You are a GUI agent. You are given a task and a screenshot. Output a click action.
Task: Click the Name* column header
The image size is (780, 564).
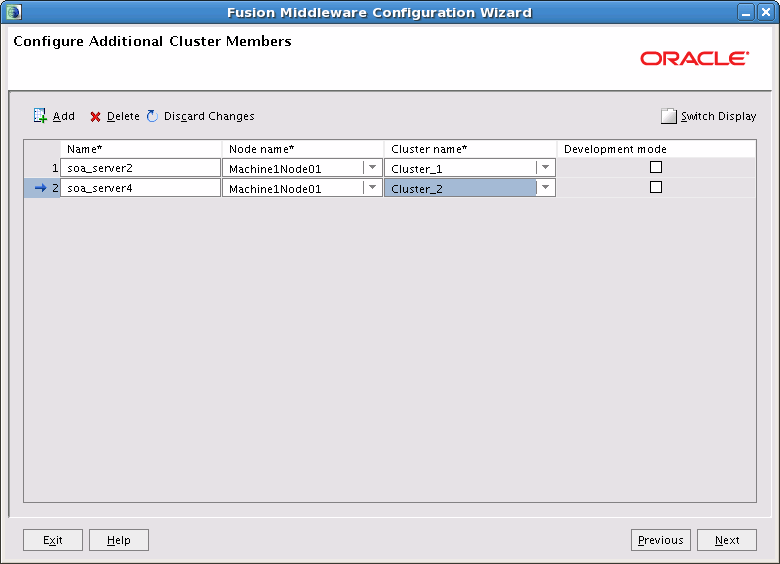tap(141, 149)
